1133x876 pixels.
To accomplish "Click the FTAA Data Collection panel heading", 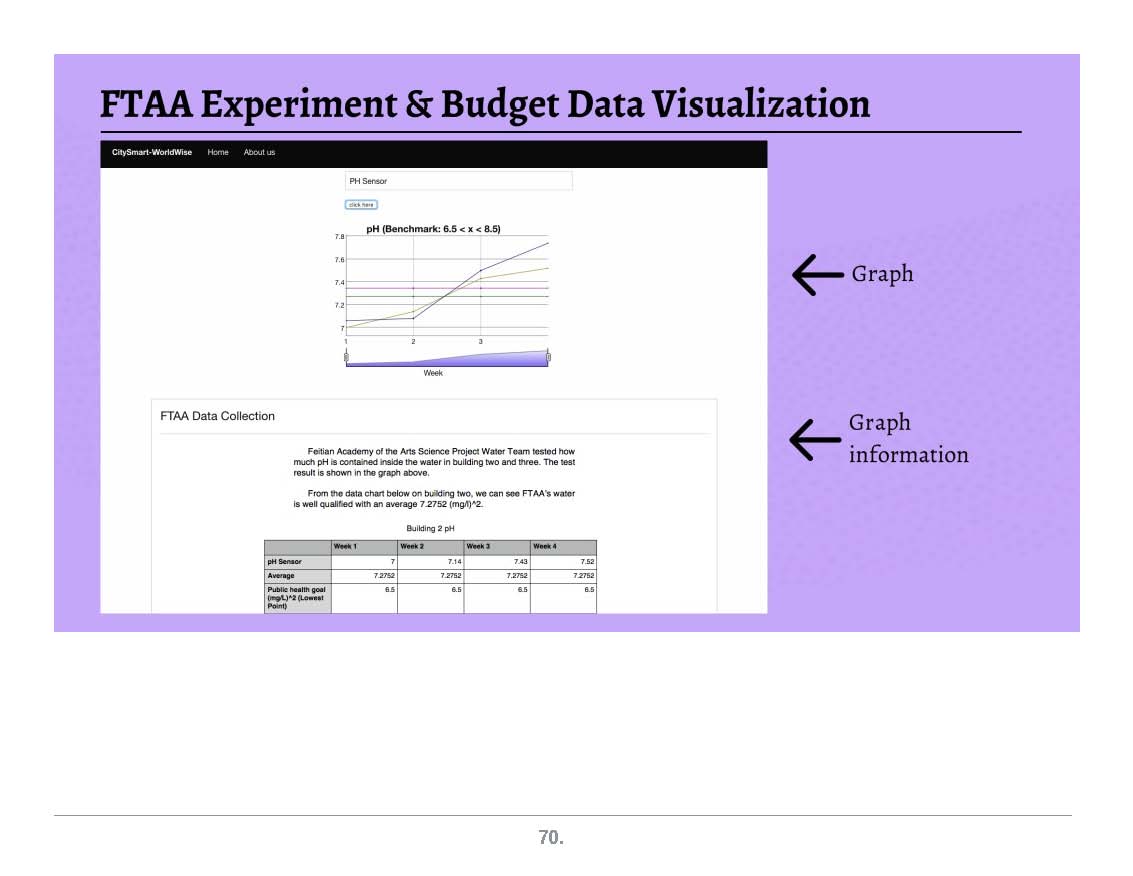I will tap(217, 416).
